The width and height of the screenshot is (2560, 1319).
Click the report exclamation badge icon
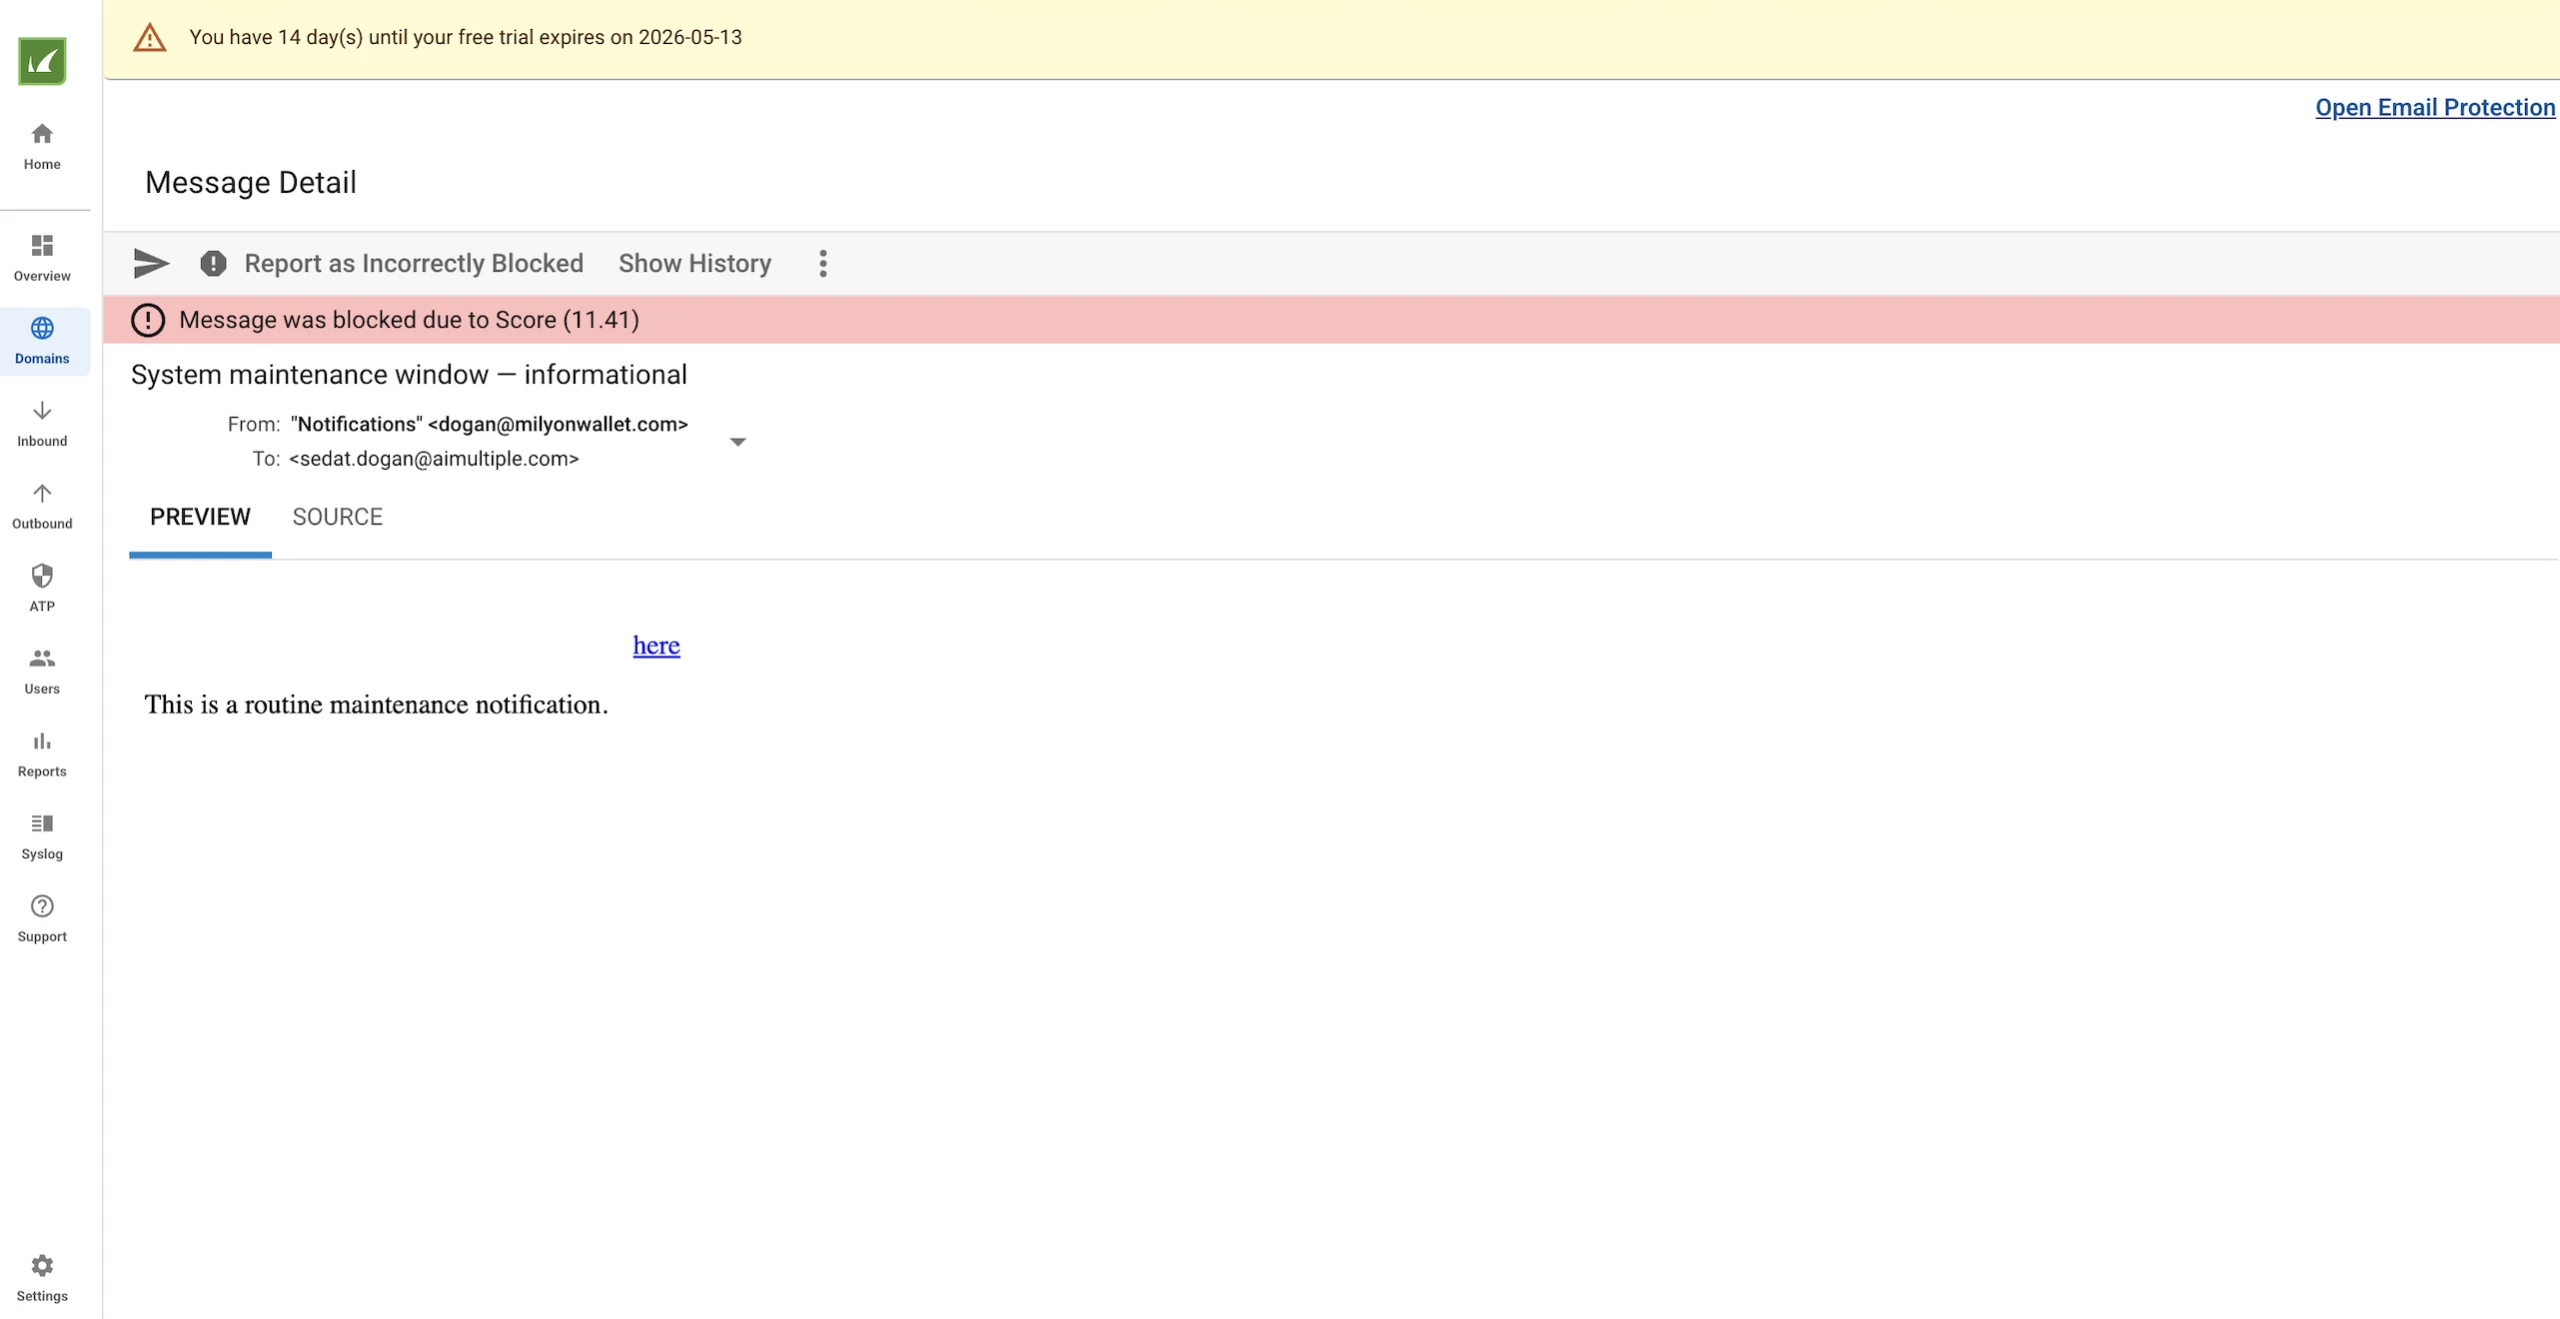click(213, 263)
